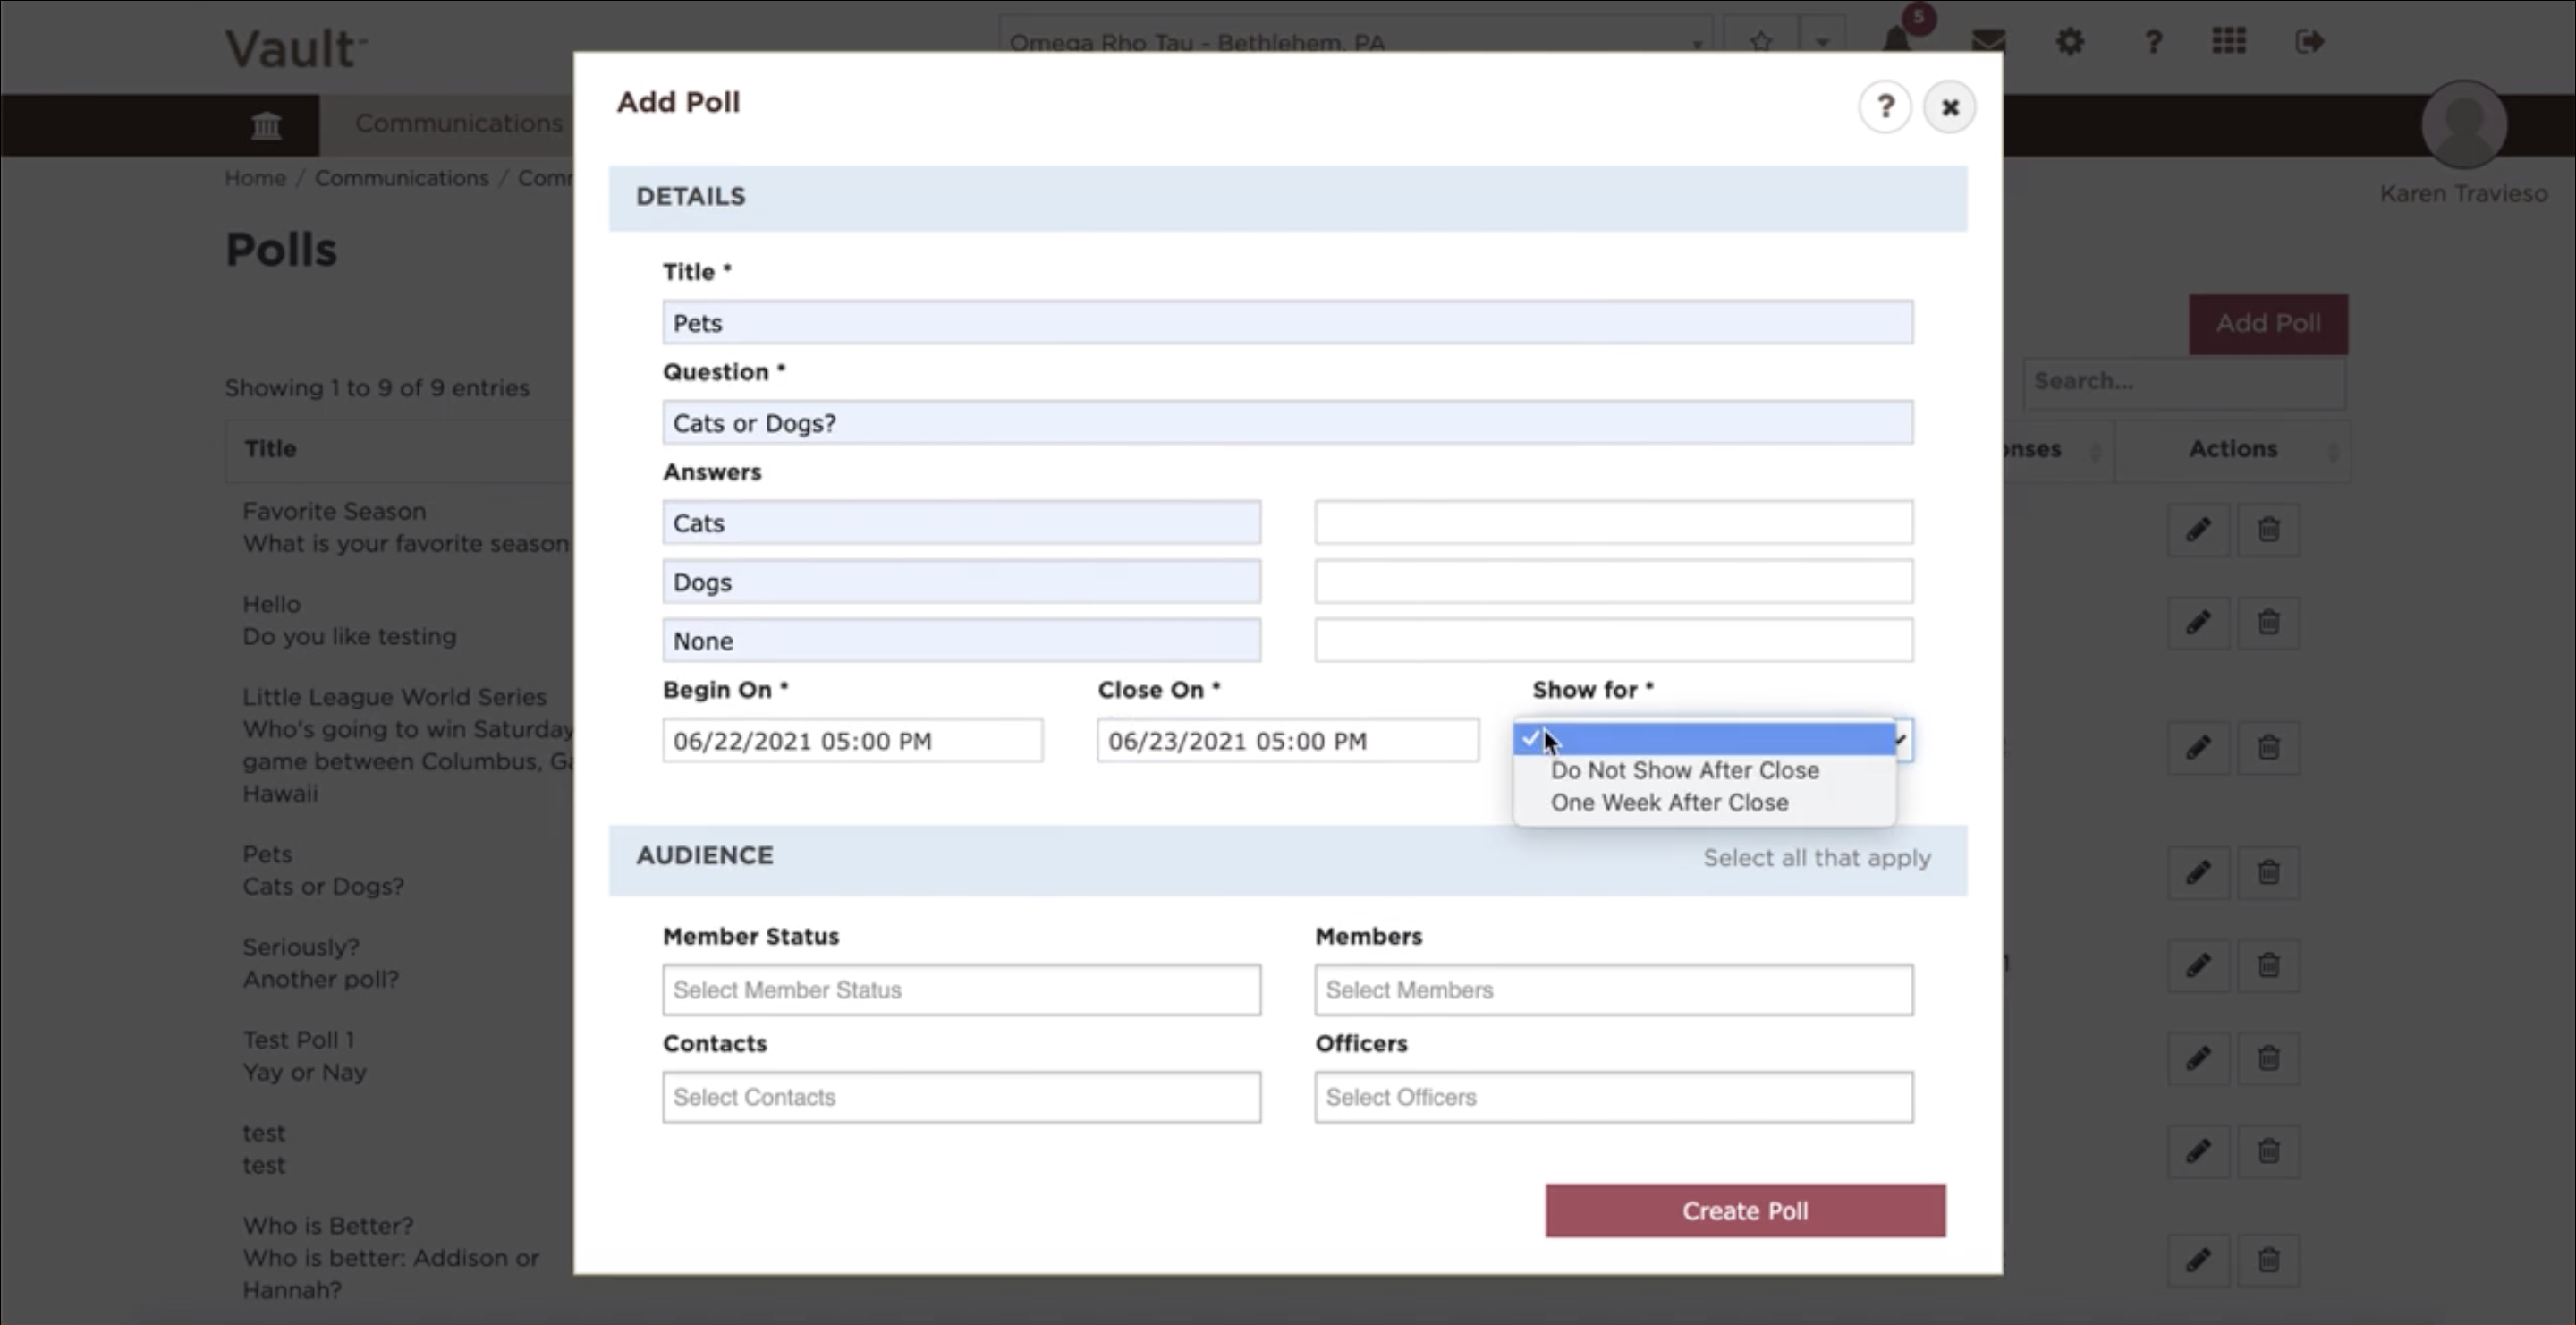Delete the Little League World Series poll

2268,747
